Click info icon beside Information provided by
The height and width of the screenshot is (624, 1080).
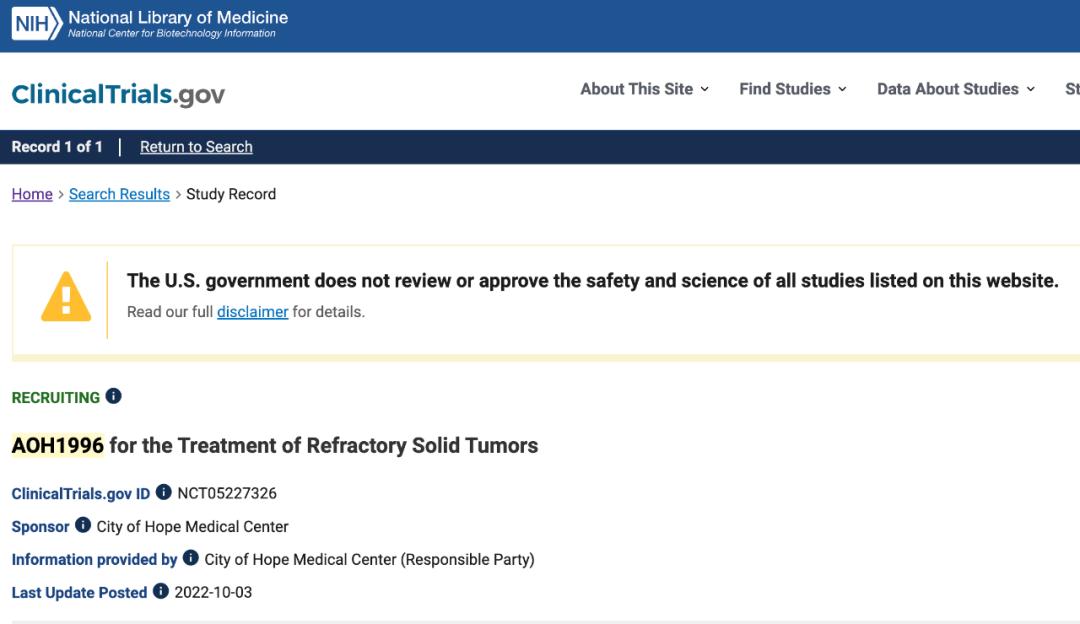191,558
